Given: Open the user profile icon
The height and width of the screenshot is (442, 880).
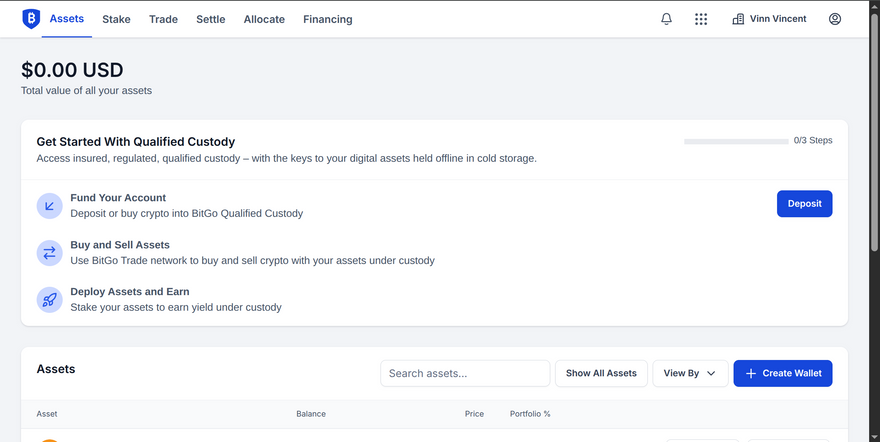Looking at the screenshot, I should click(x=835, y=19).
